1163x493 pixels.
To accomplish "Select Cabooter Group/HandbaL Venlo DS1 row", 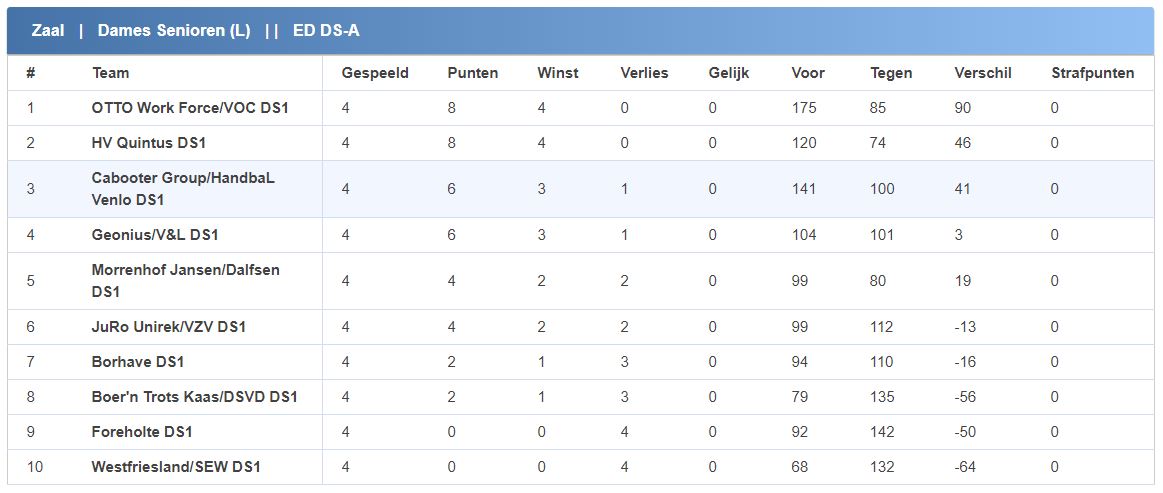I will pyautogui.click(x=182, y=188).
